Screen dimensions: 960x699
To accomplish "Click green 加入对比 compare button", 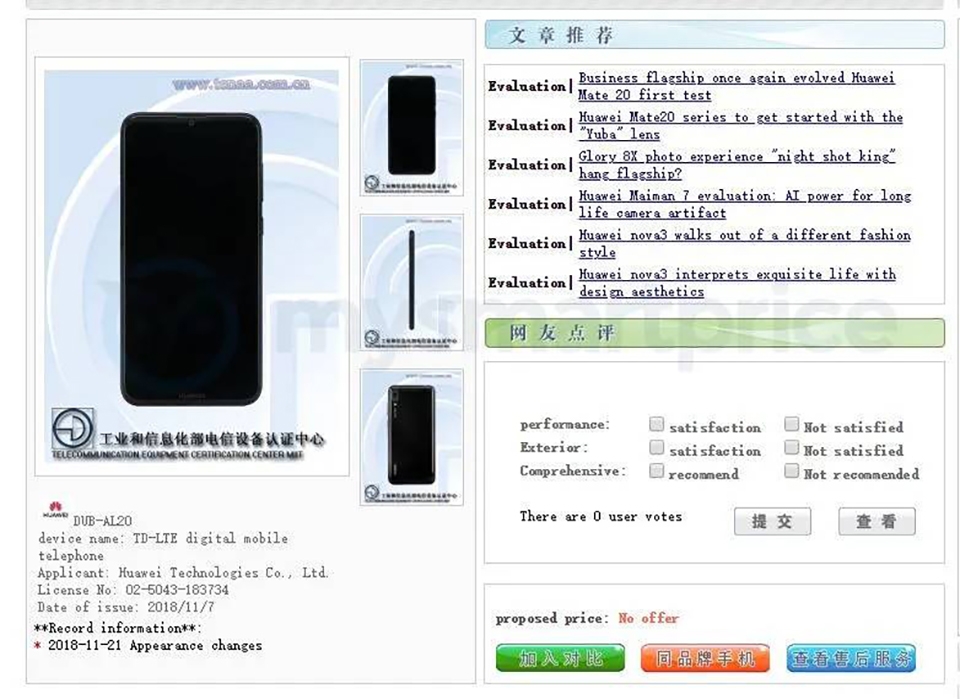I will [x=560, y=658].
